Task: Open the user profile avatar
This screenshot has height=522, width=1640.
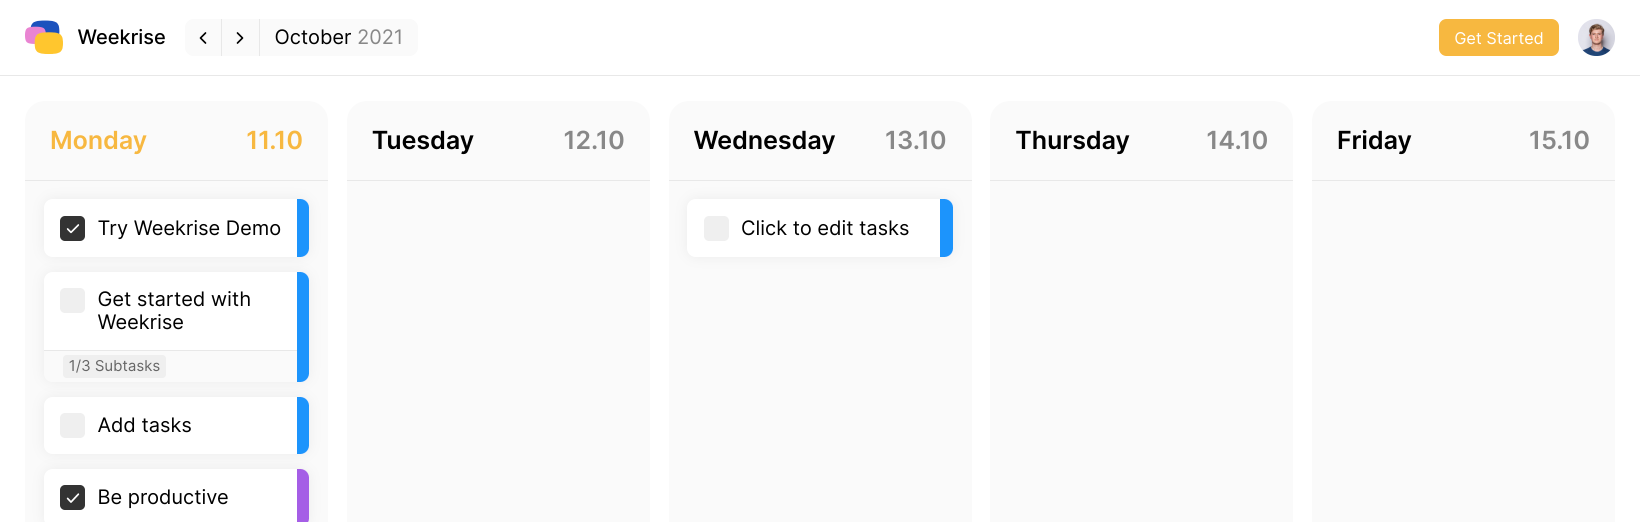Action: point(1596,38)
